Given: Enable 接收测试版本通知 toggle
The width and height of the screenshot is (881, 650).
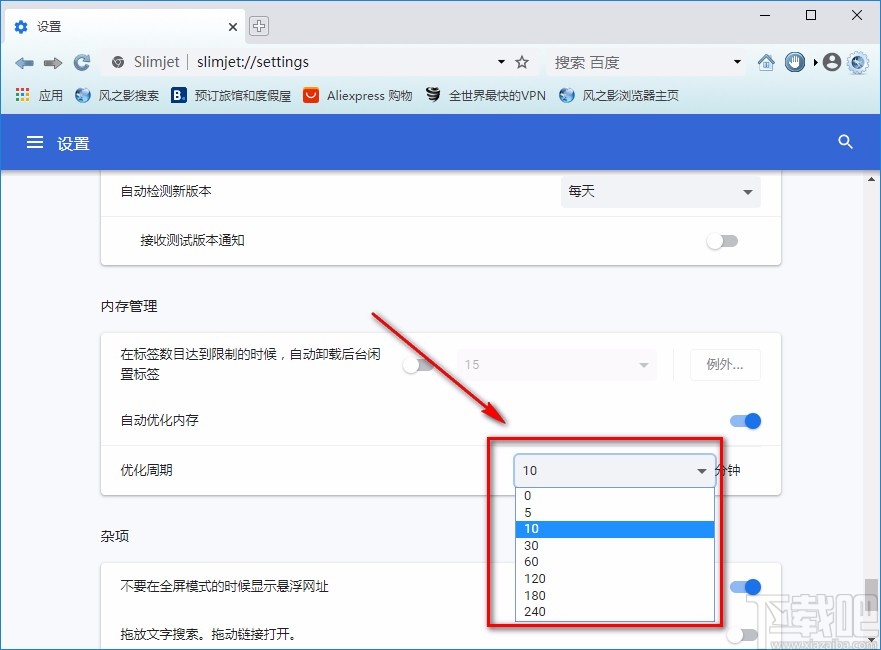Looking at the screenshot, I should point(722,241).
